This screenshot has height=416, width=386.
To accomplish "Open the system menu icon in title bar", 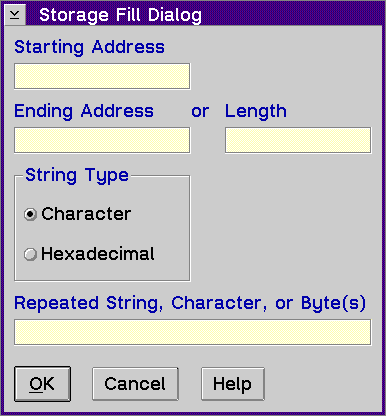I will tap(15, 15).
